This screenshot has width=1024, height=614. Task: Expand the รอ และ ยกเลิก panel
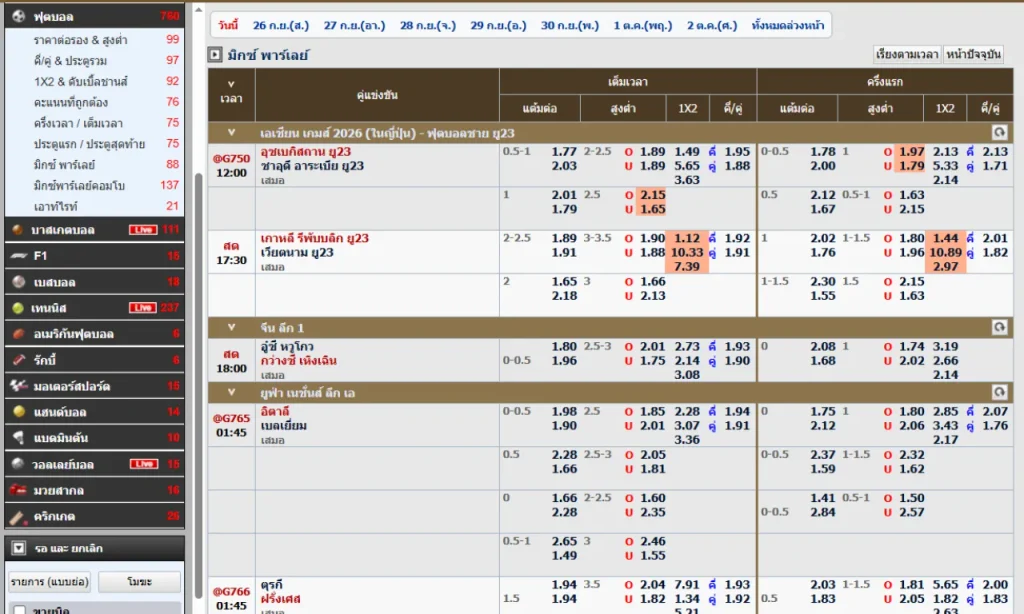point(19,548)
